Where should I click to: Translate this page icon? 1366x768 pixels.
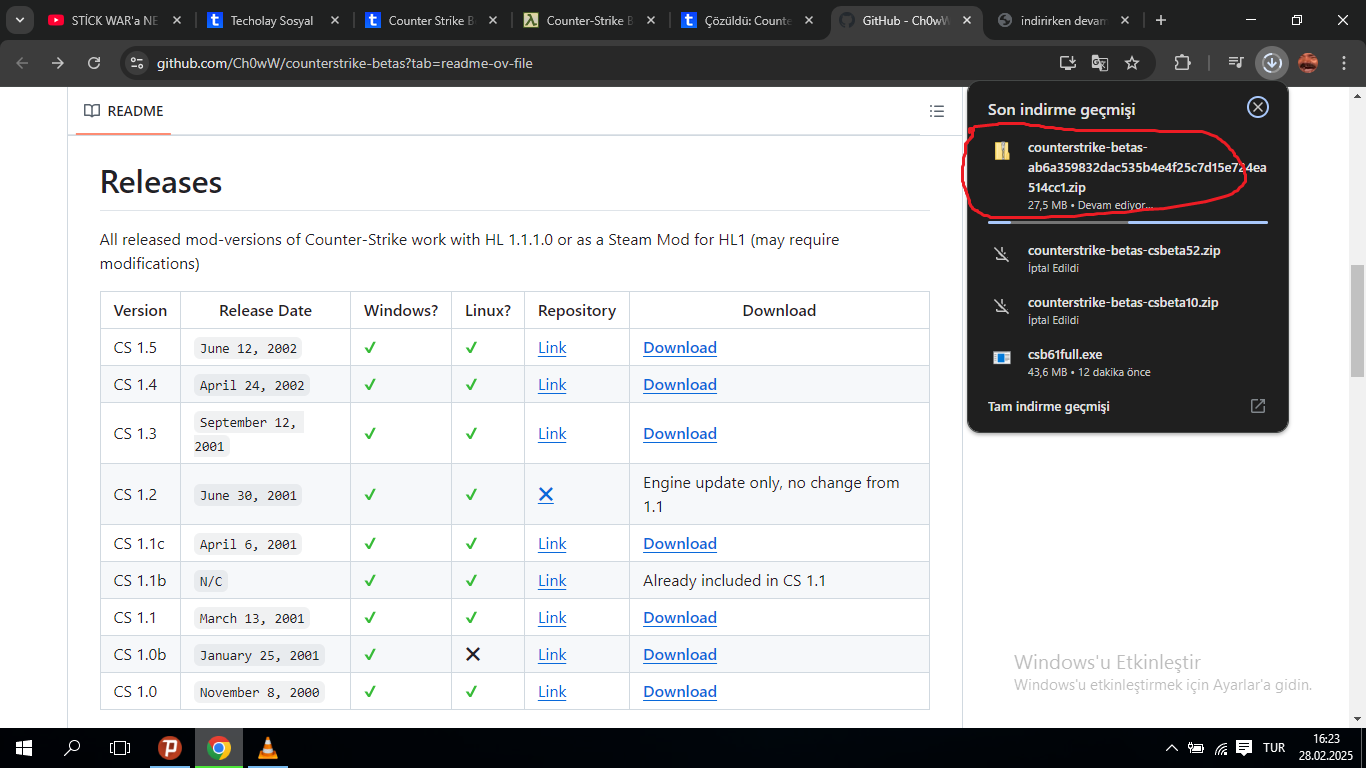(x=1100, y=63)
